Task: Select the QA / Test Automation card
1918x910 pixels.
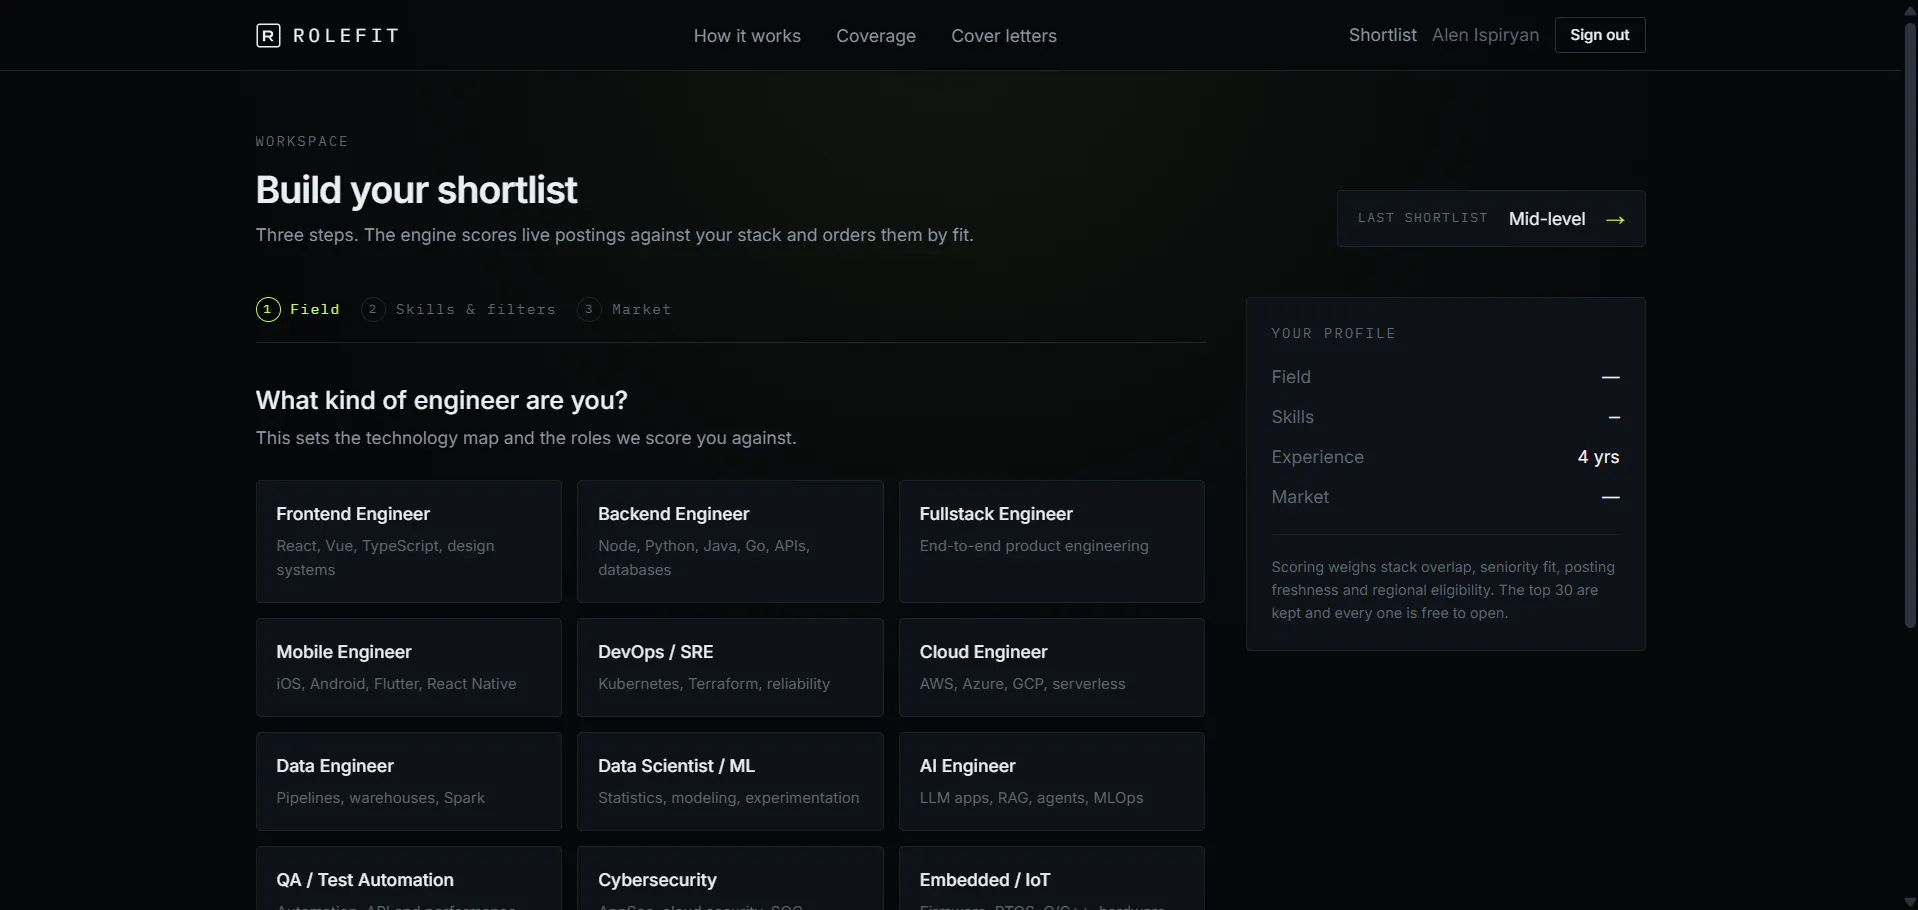Action: click(409, 879)
